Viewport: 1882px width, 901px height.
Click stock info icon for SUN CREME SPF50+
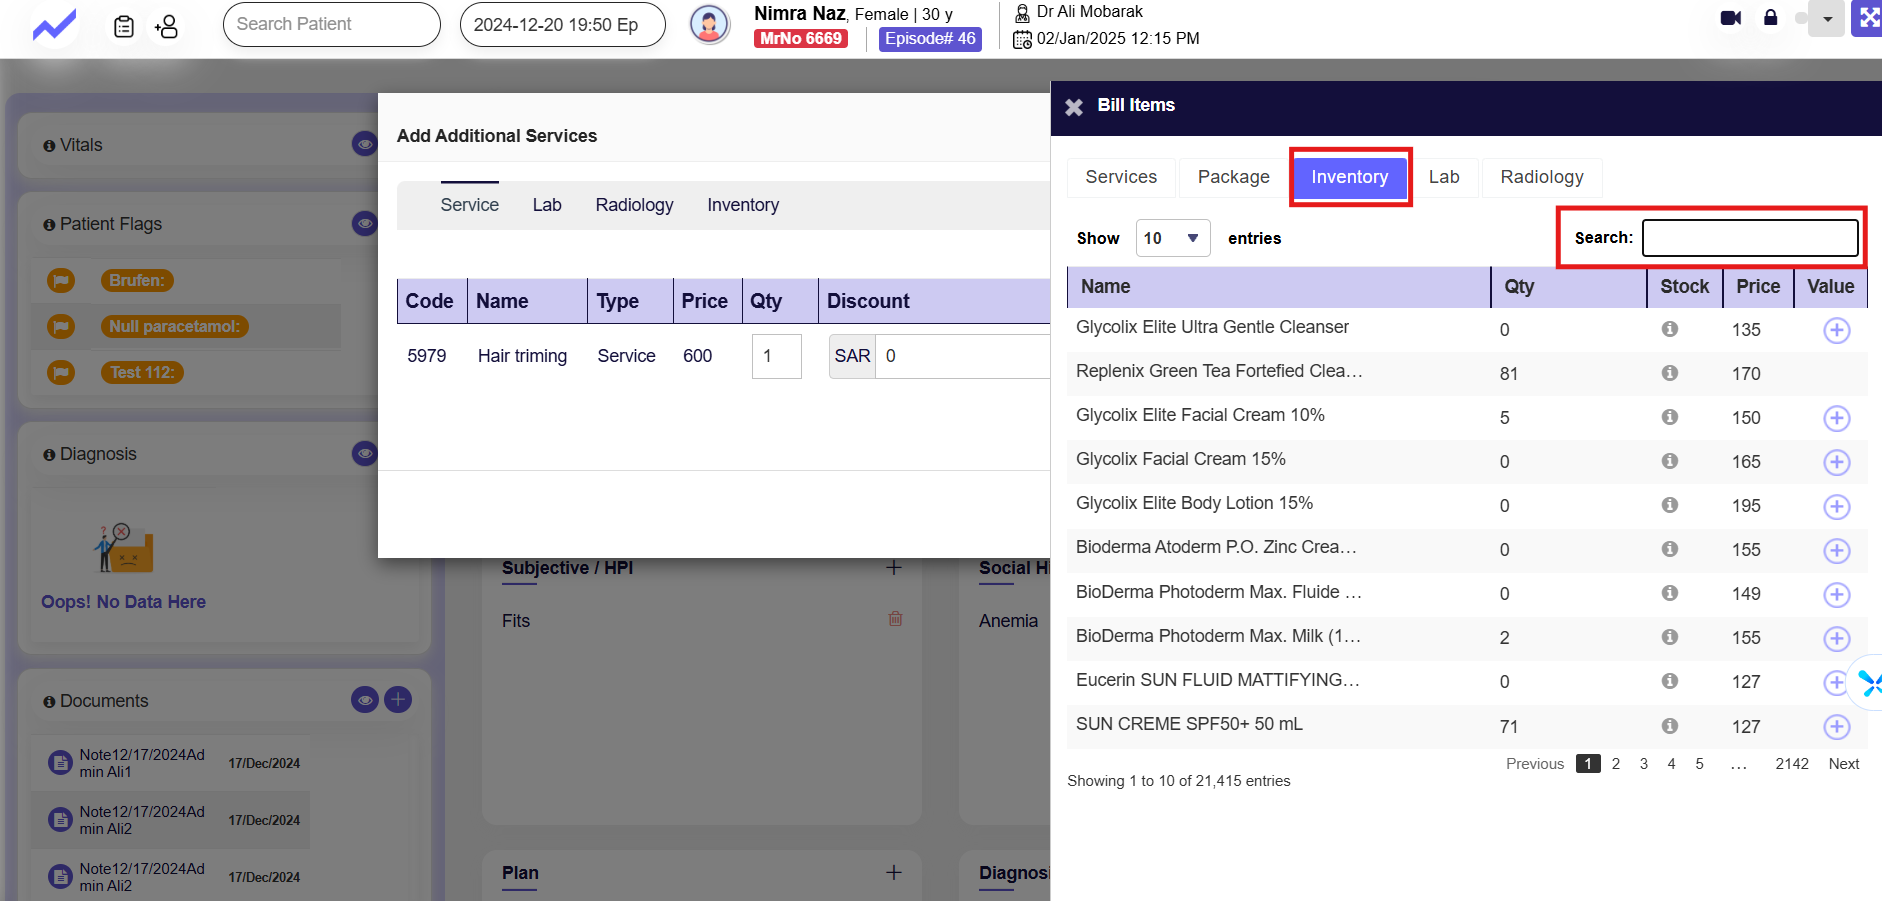click(1669, 726)
